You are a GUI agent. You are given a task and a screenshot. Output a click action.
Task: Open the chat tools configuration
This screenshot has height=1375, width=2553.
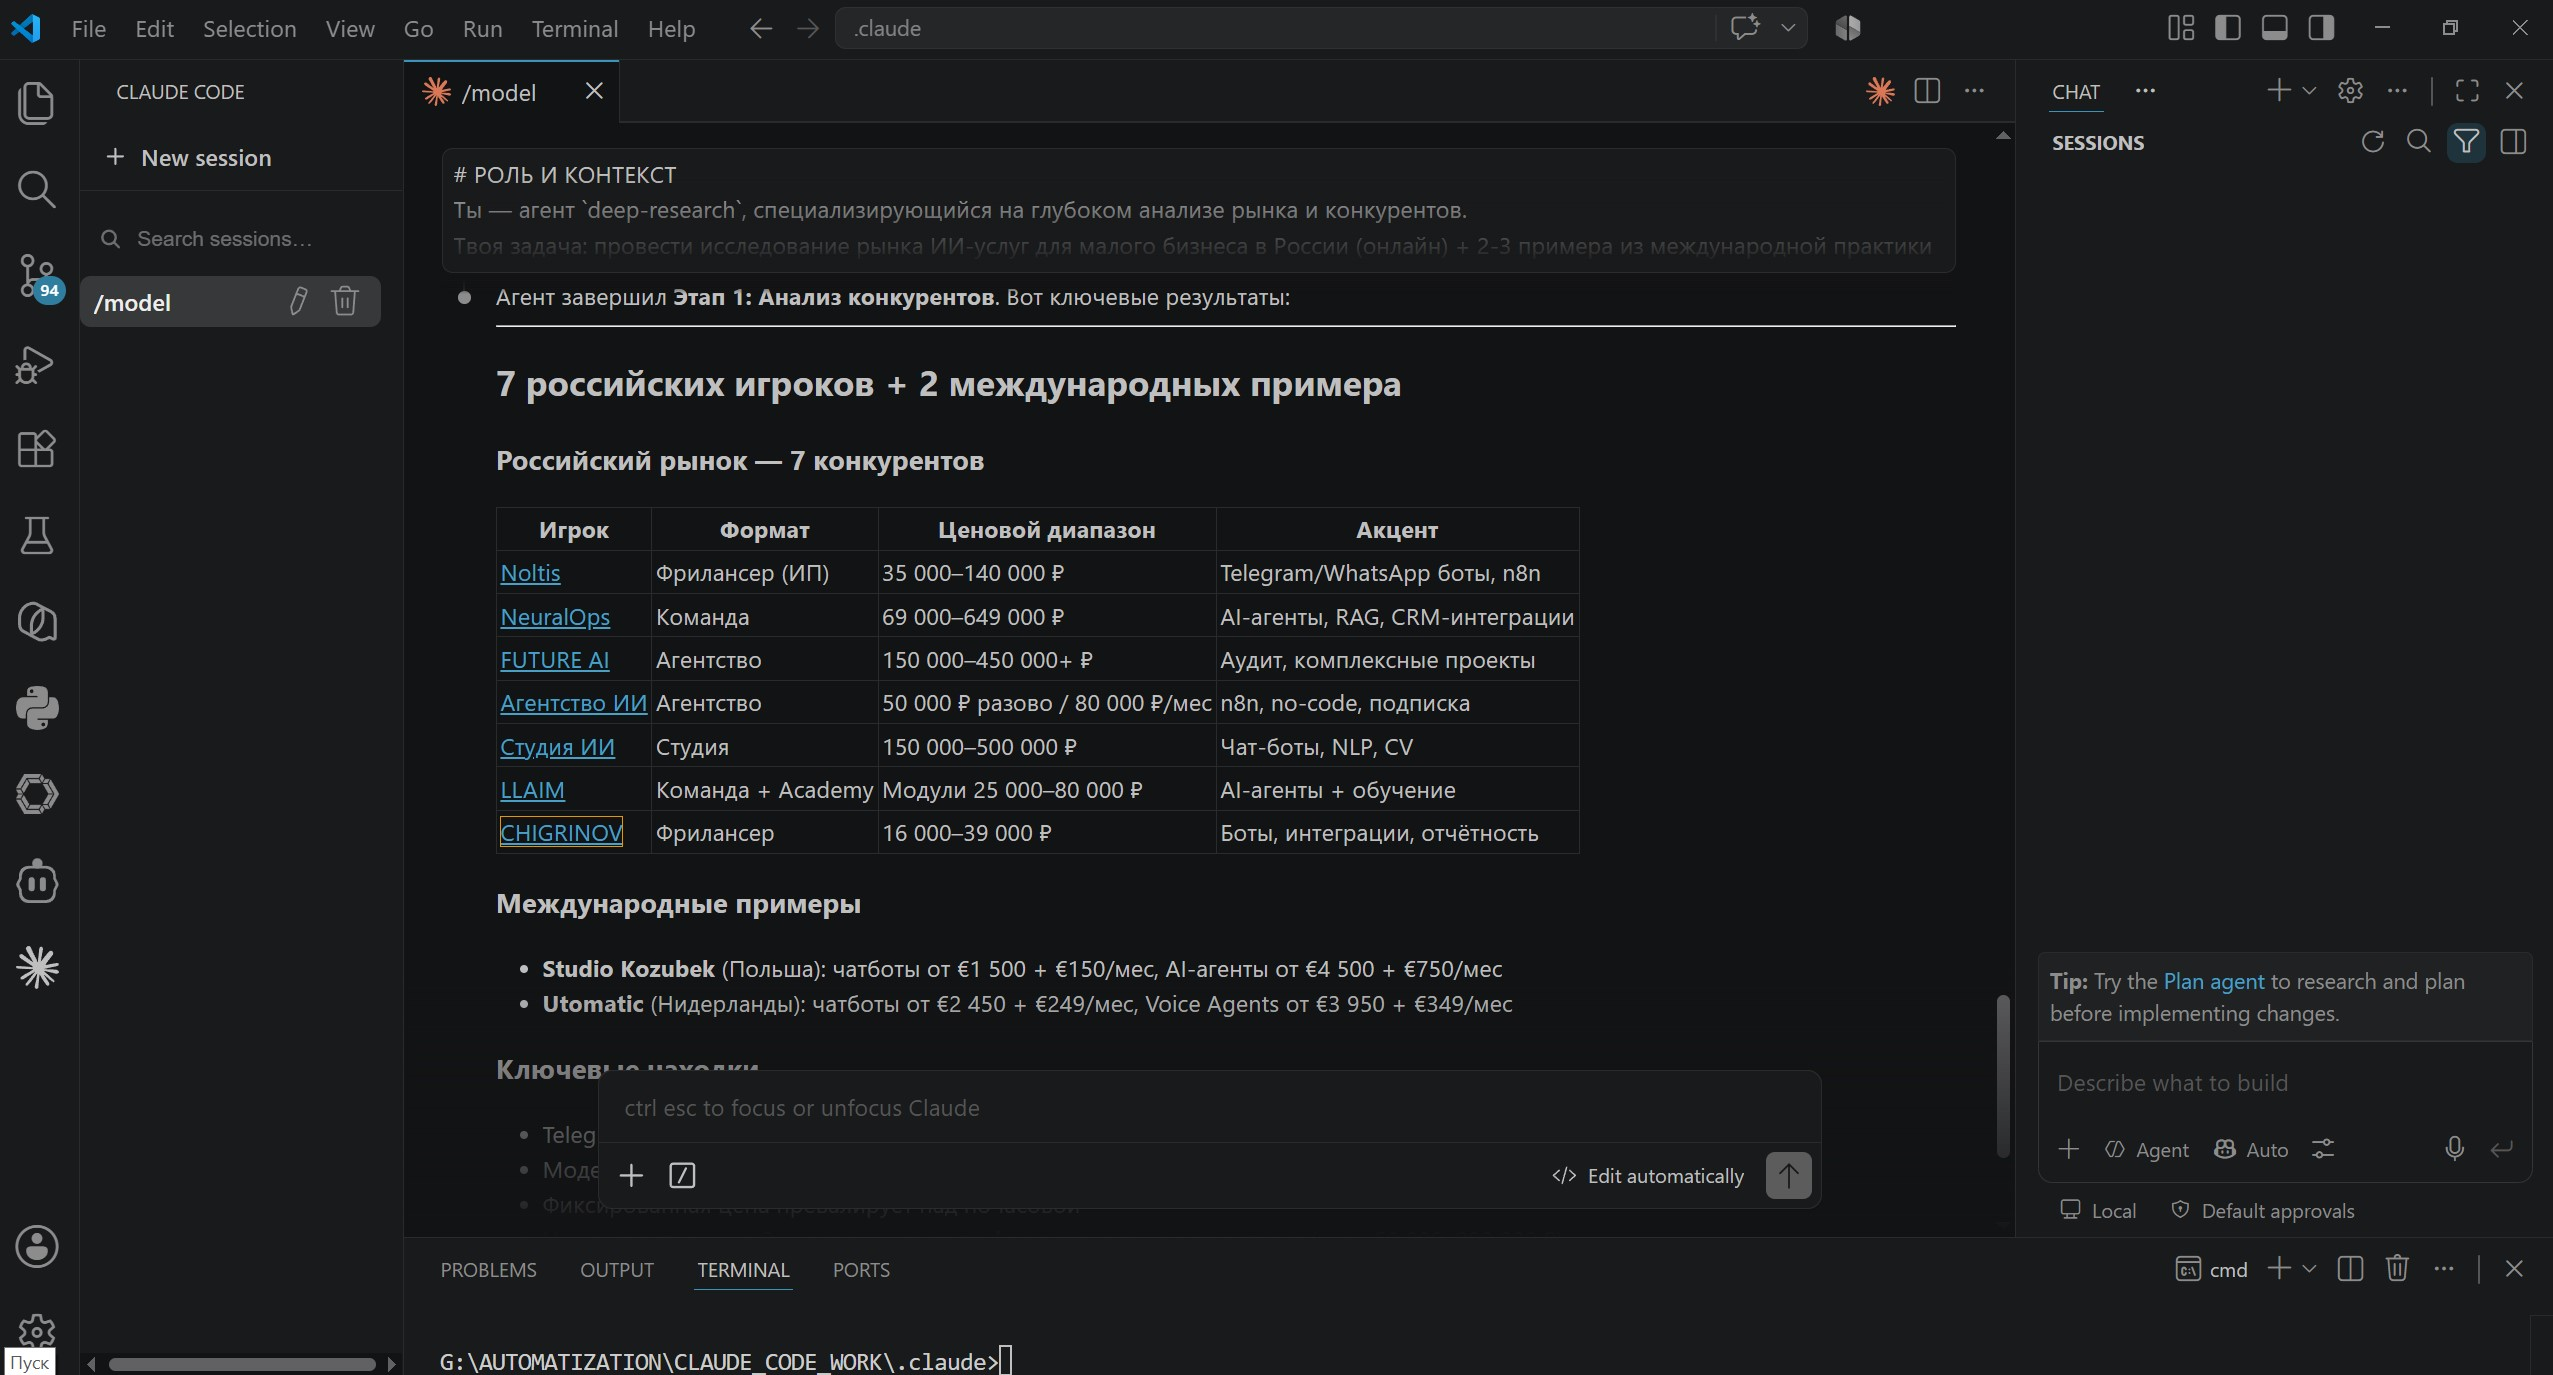tap(2323, 1149)
